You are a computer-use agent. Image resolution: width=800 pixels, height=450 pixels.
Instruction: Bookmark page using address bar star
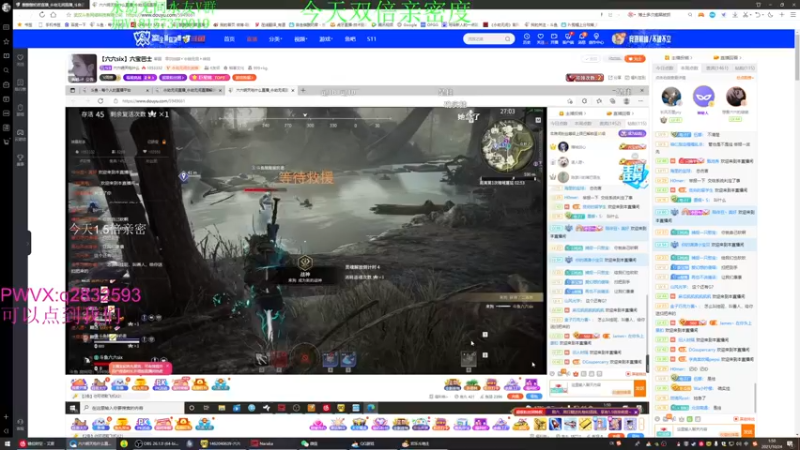point(69,15)
